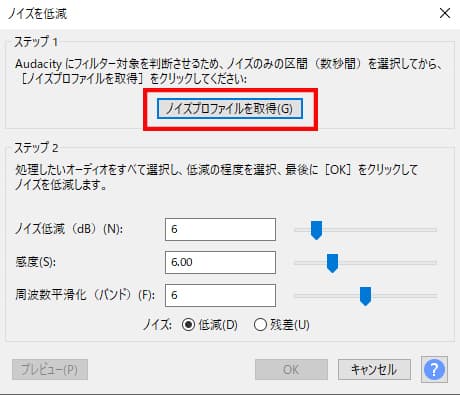The image size is (460, 395).
Task: Click the 周波数平滑化 (バンド) (F): label
Action: click(x=85, y=295)
